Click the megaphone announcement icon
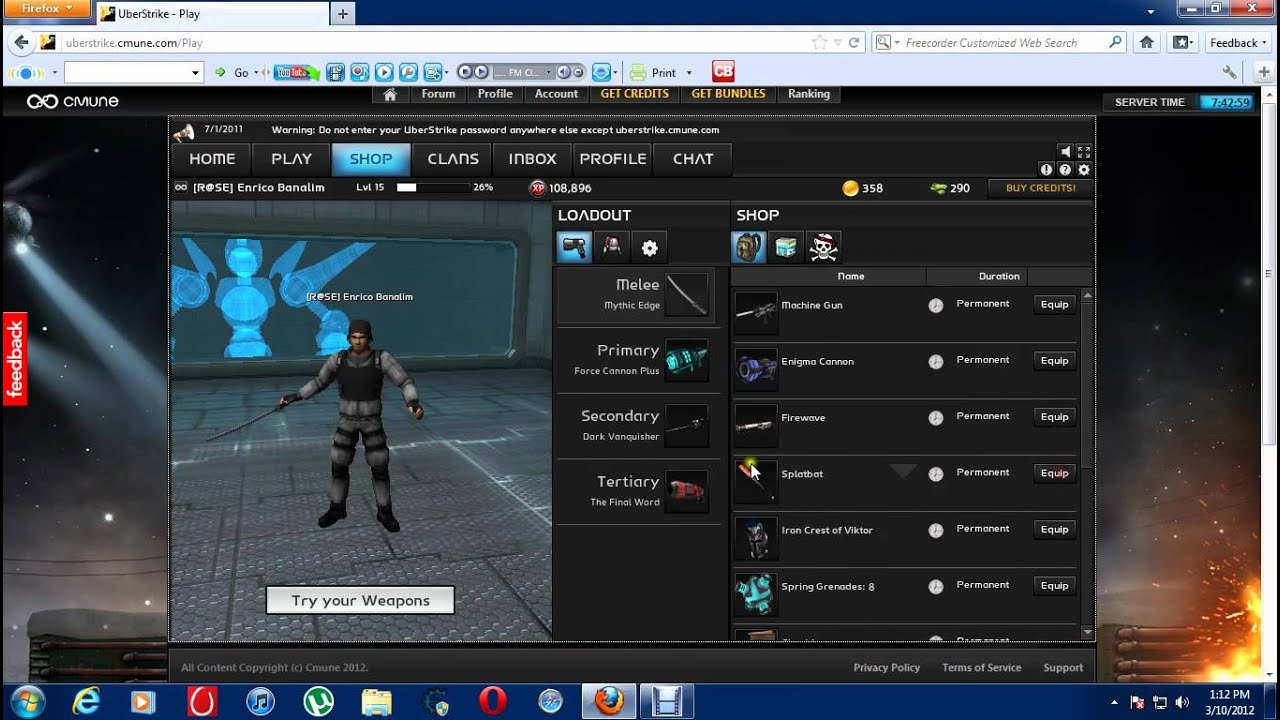This screenshot has width=1280, height=720. pyautogui.click(x=184, y=131)
